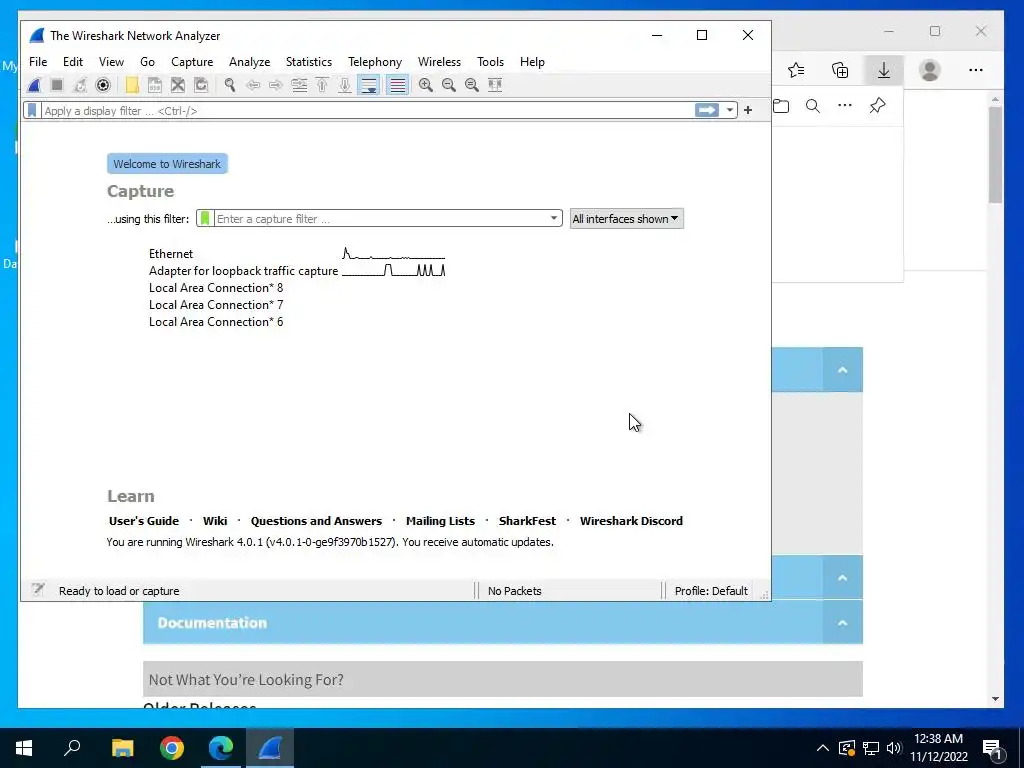1024x768 pixels.
Task: Pin the Edge downloads panel
Action: tap(877, 106)
